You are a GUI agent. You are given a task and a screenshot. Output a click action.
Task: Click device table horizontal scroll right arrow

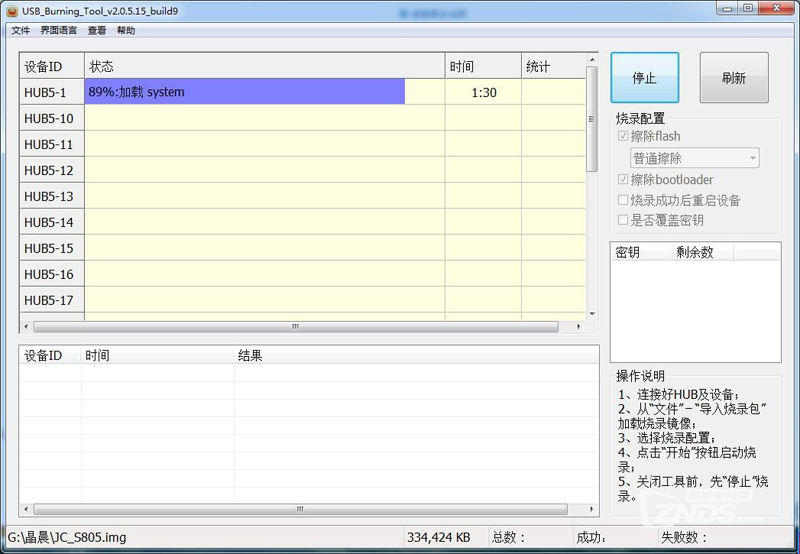point(579,326)
